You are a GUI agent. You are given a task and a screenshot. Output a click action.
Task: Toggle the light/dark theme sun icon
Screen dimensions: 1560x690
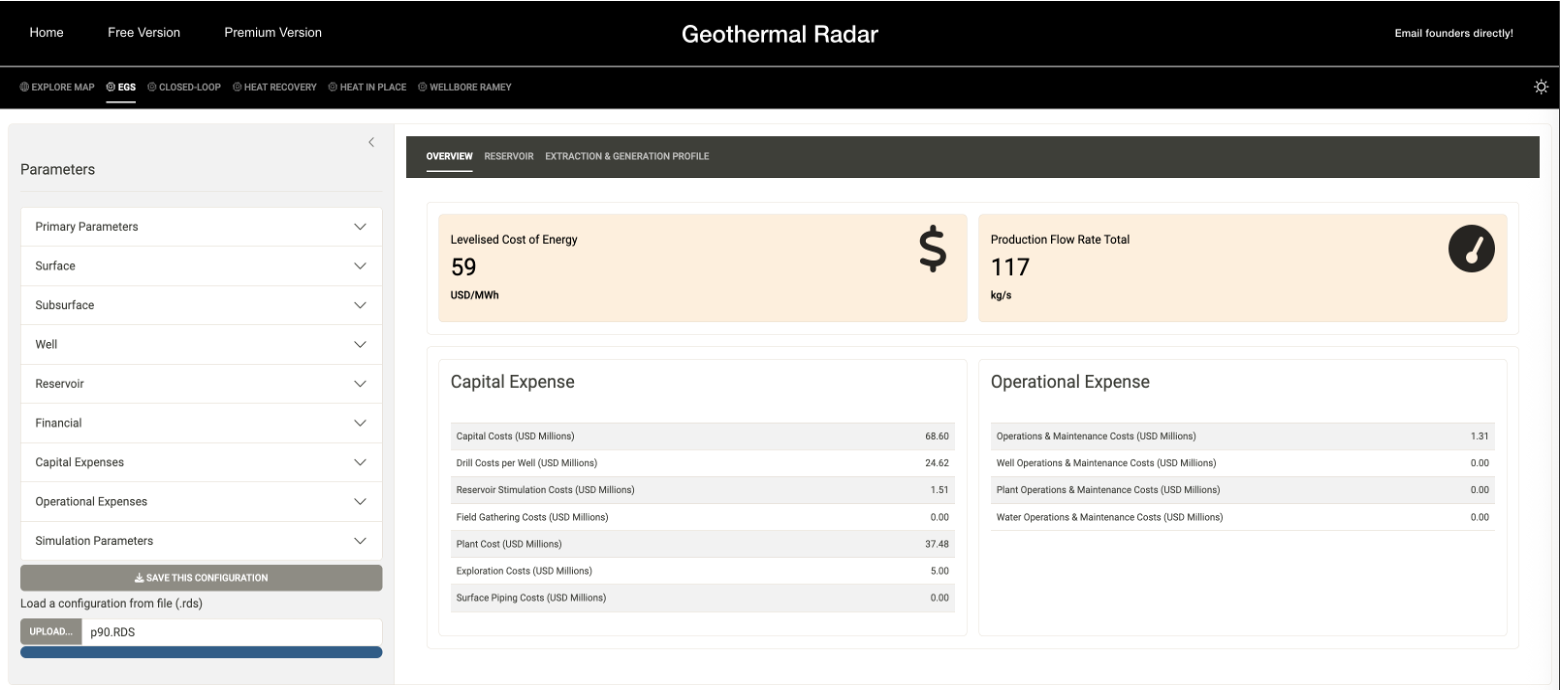pos(1541,87)
